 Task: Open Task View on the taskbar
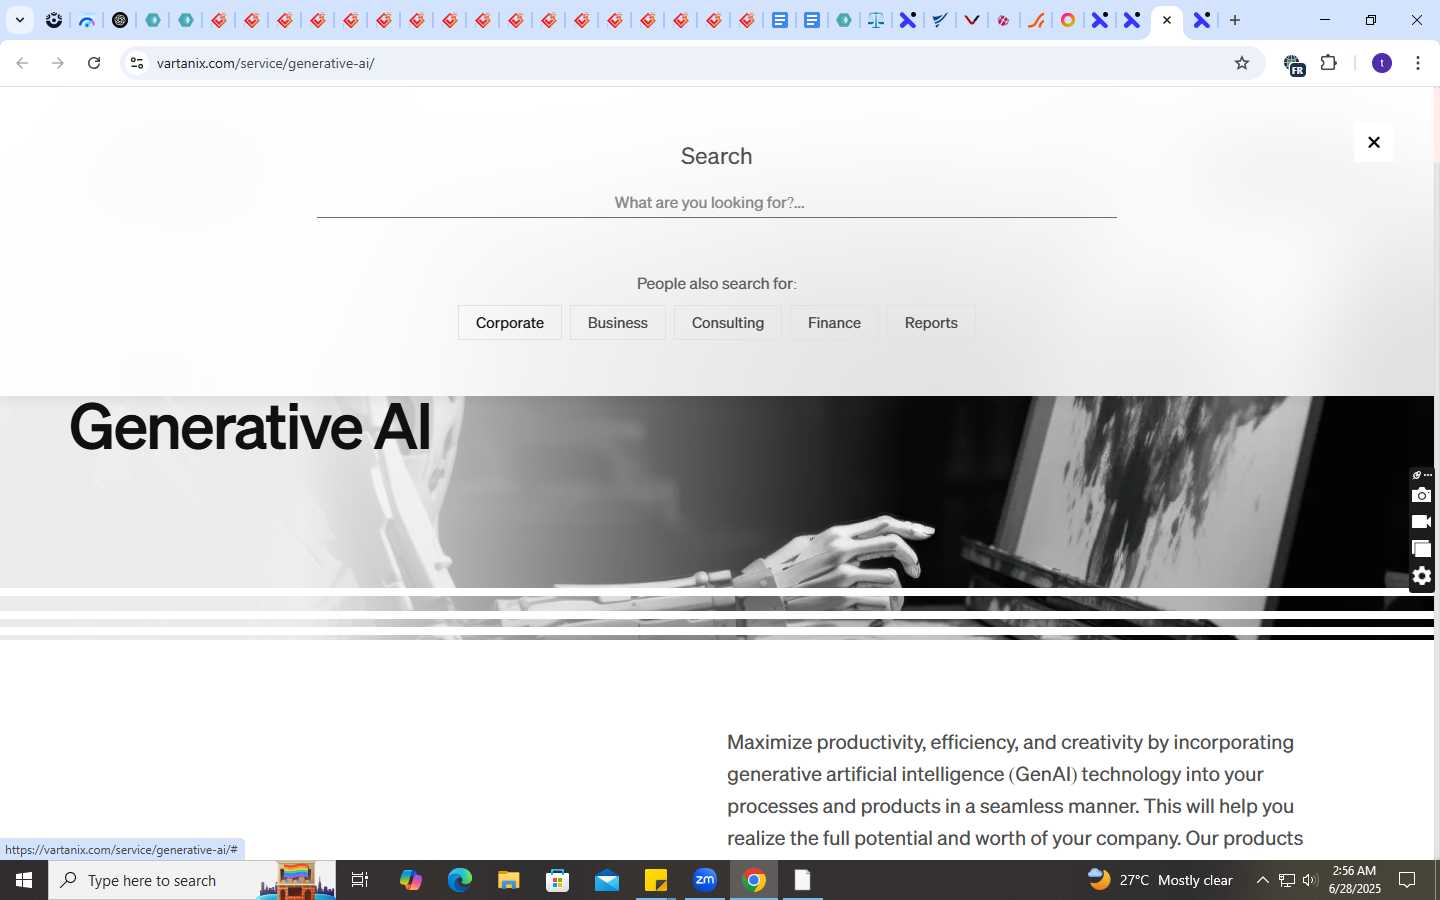tap(360, 880)
